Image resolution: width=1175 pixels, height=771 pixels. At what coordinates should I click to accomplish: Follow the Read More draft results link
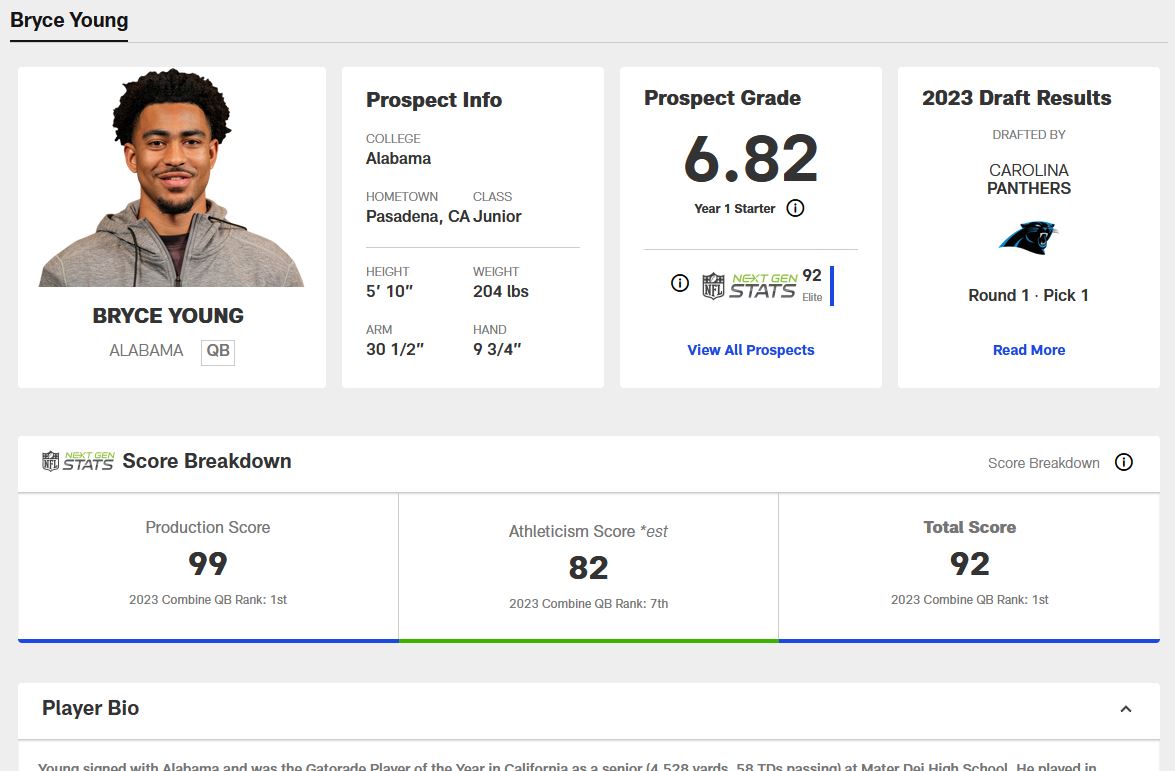pyautogui.click(x=1028, y=350)
